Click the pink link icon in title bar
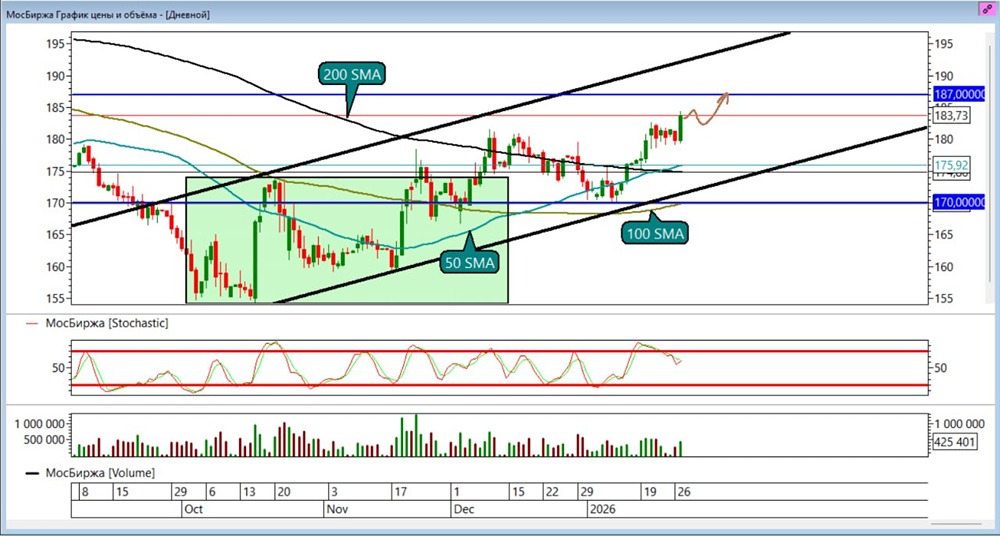The width and height of the screenshot is (1000, 536). click(988, 8)
